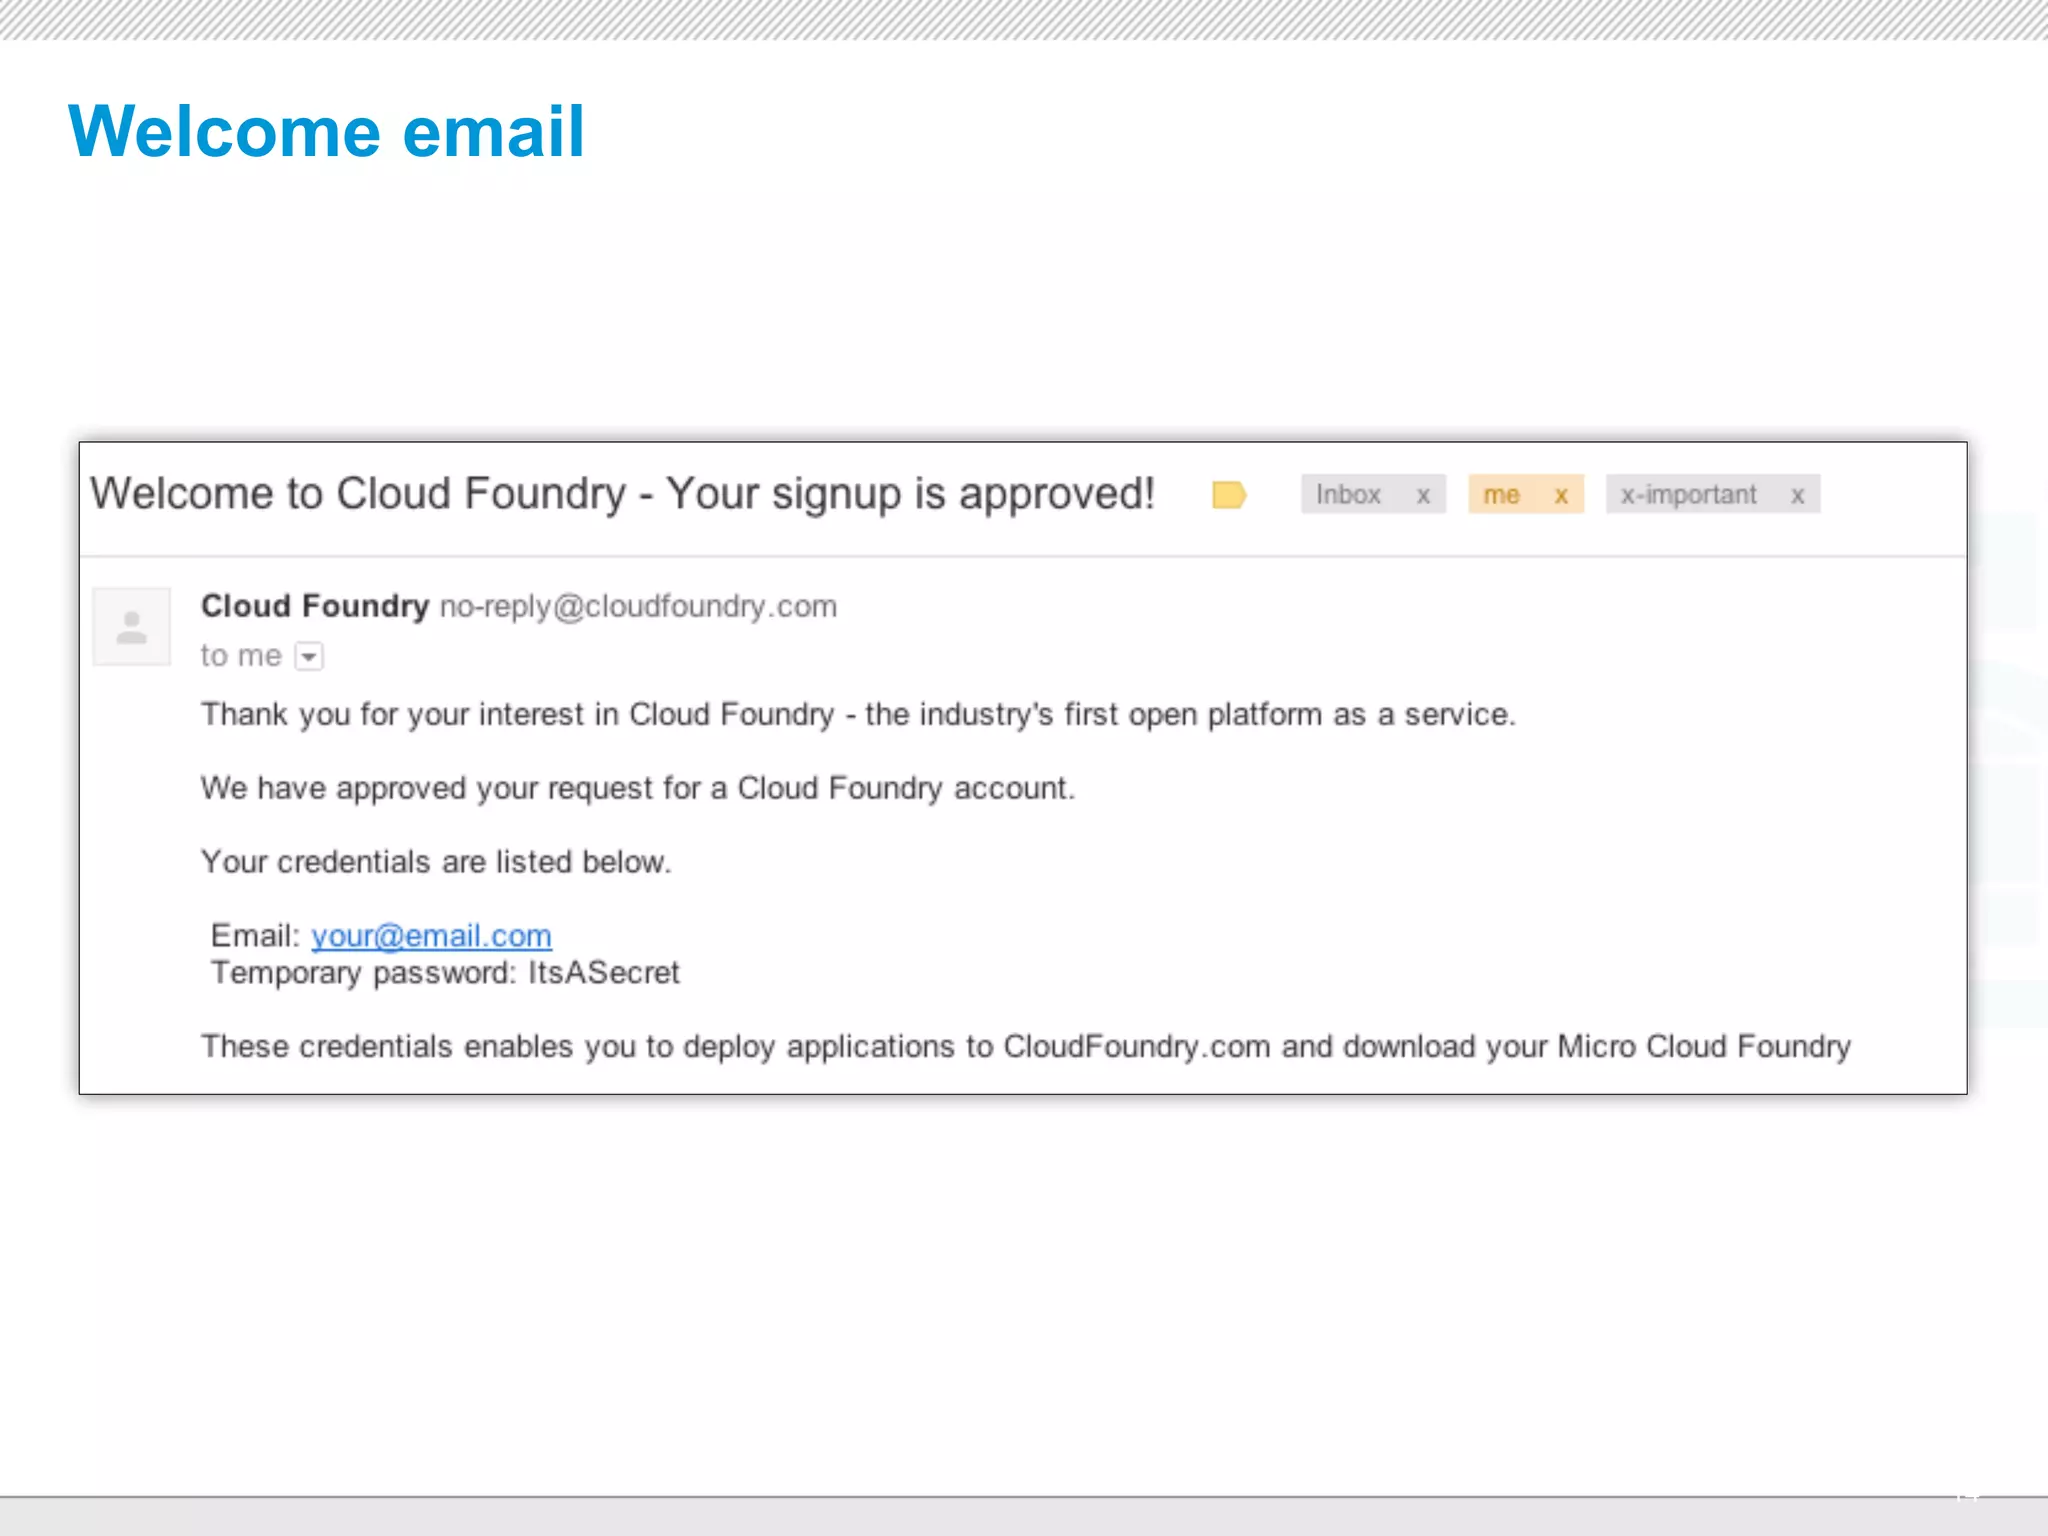Click 'Thank you for your interest' sentence
Image resolution: width=2048 pixels, height=1536 pixels.
[858, 714]
